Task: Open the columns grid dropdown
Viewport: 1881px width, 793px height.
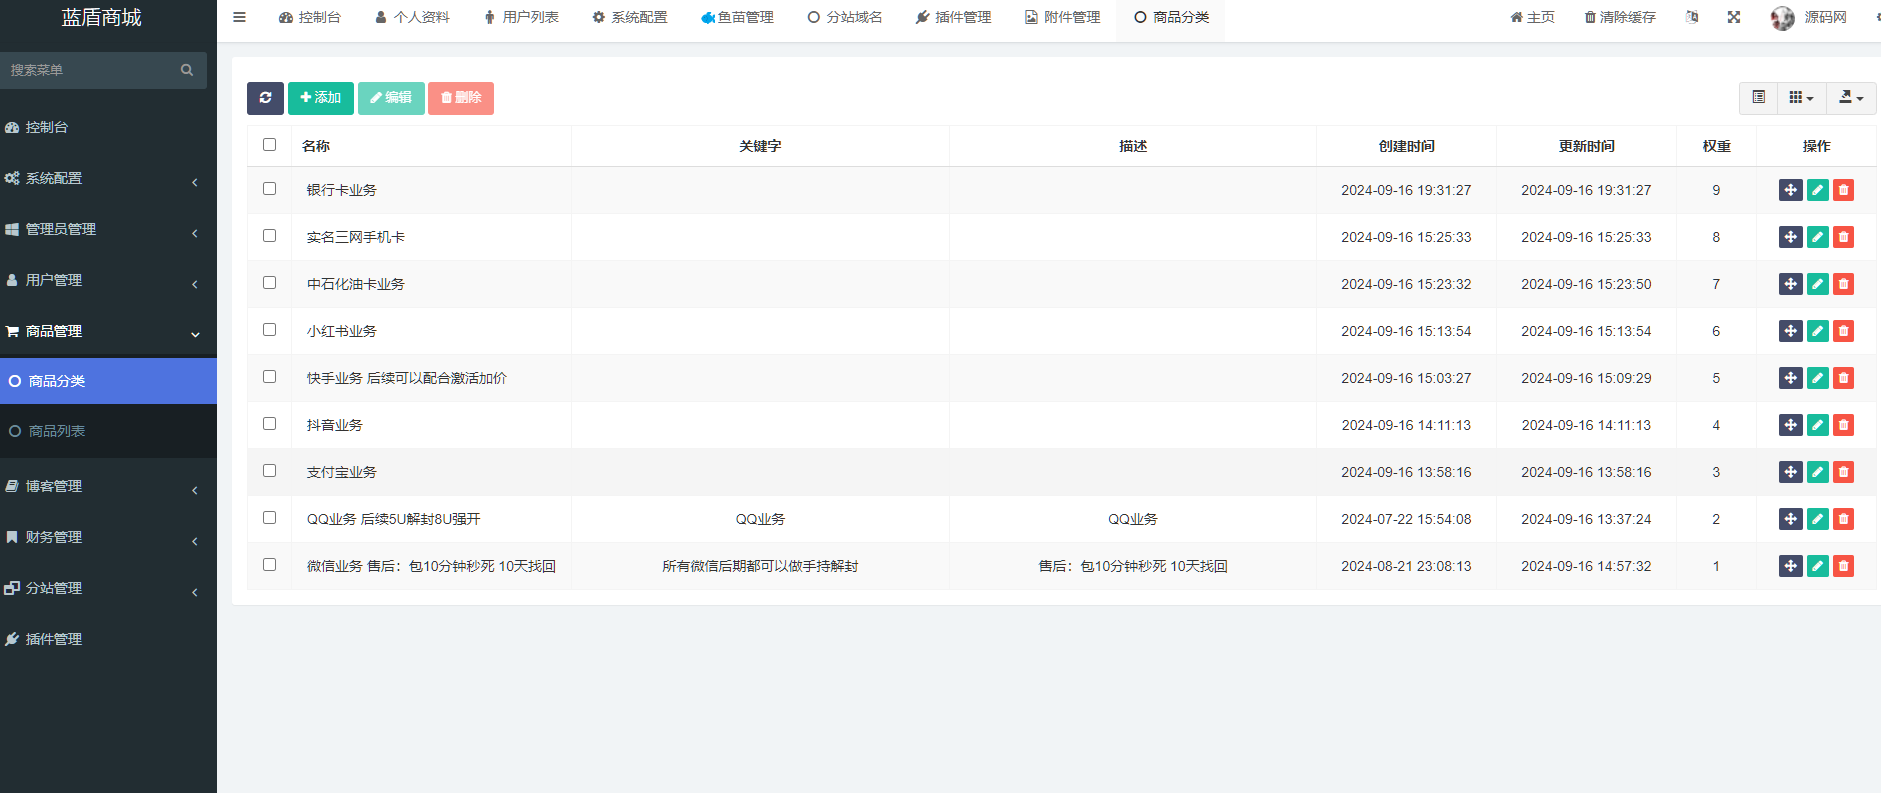Action: pos(1801,97)
